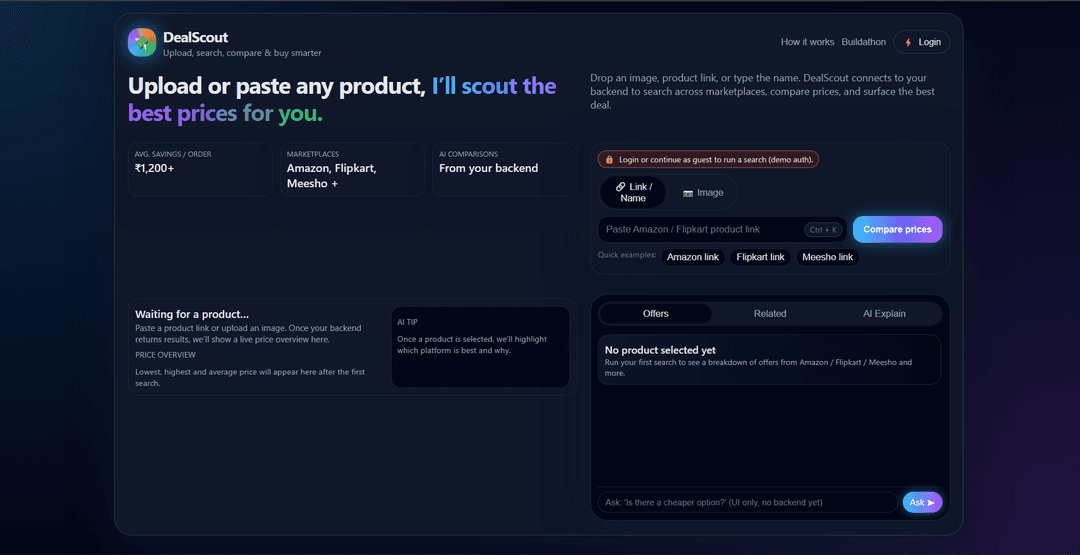This screenshot has height=555, width=1080.
Task: Click the Amazon, Flipkart, Meesho + marketplaces text
Action: [332, 176]
